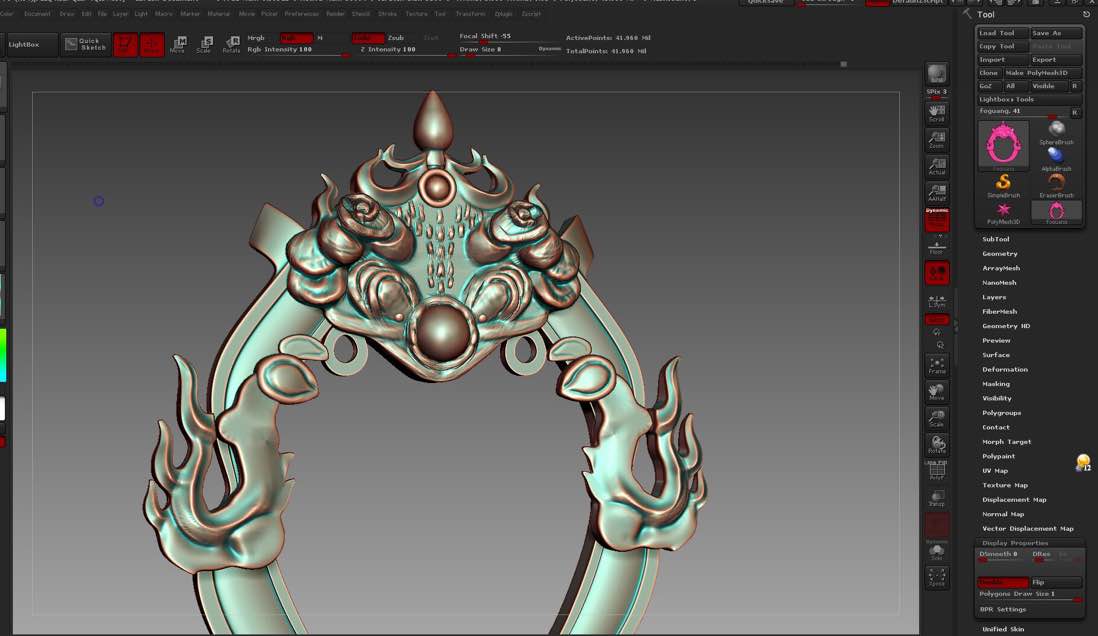The height and width of the screenshot is (636, 1098).
Task: Click the Frame icon in right shelf
Action: coord(937,365)
